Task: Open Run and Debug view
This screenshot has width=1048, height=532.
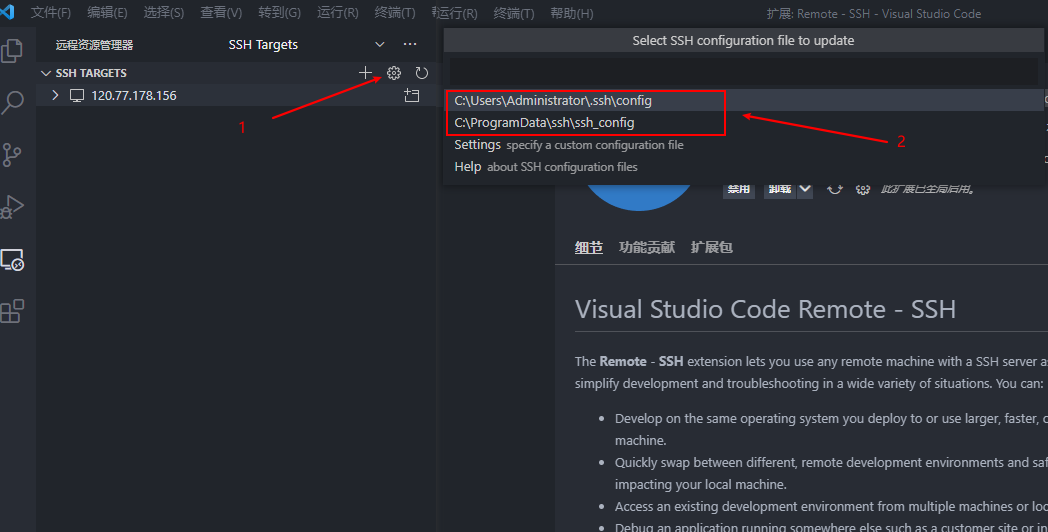Action: [12, 207]
